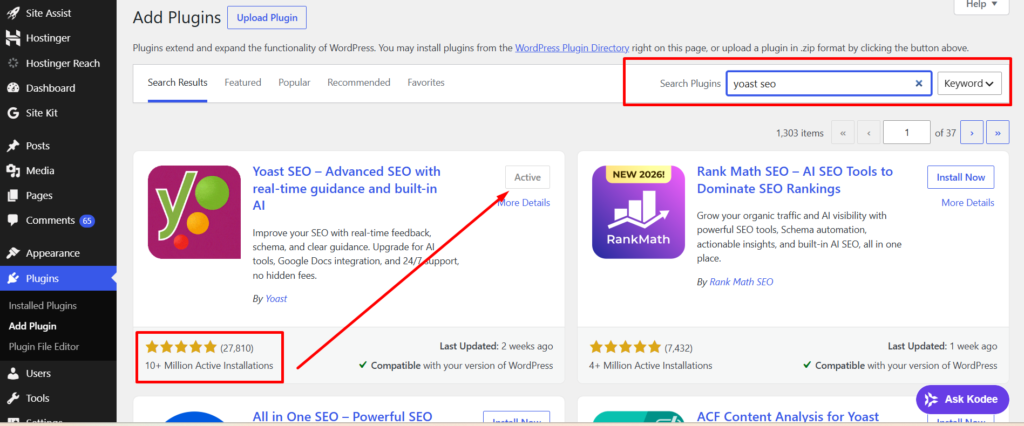Image resolution: width=1024 pixels, height=426 pixels.
Task: Click the 1,303 items count text
Action: click(x=800, y=133)
